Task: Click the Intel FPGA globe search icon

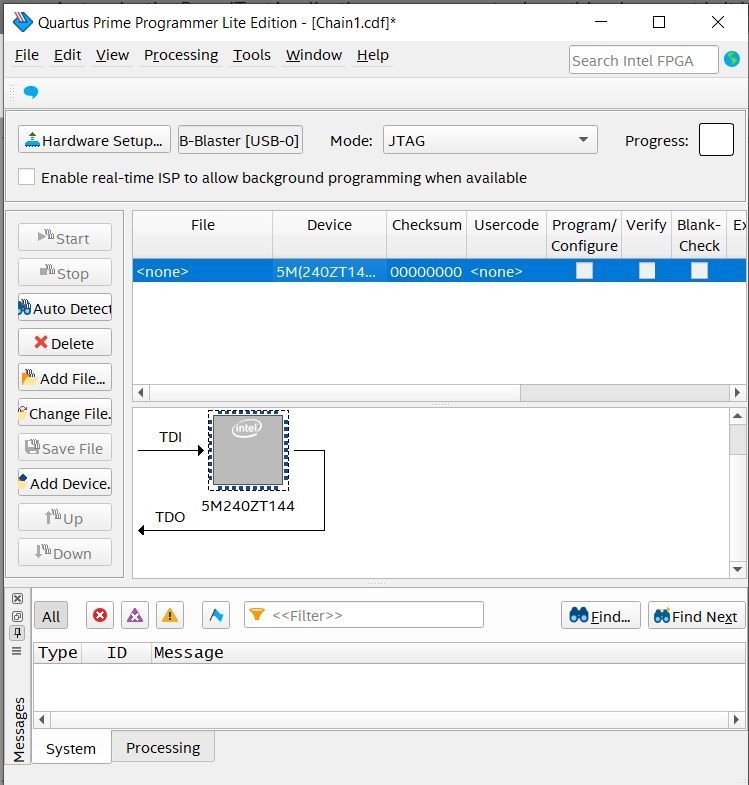Action: coord(731,59)
